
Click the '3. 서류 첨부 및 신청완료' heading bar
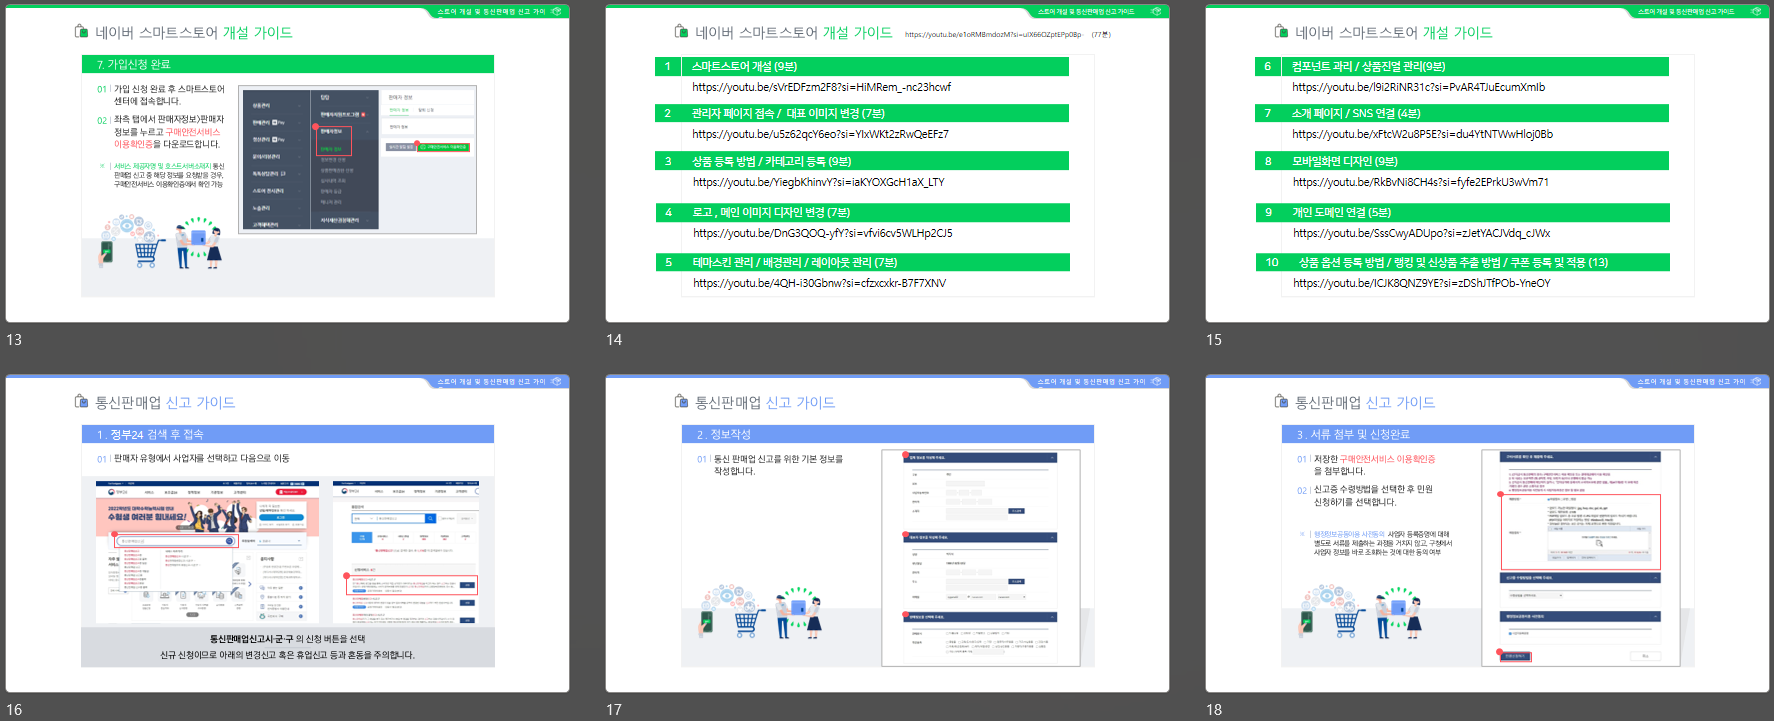[1488, 434]
